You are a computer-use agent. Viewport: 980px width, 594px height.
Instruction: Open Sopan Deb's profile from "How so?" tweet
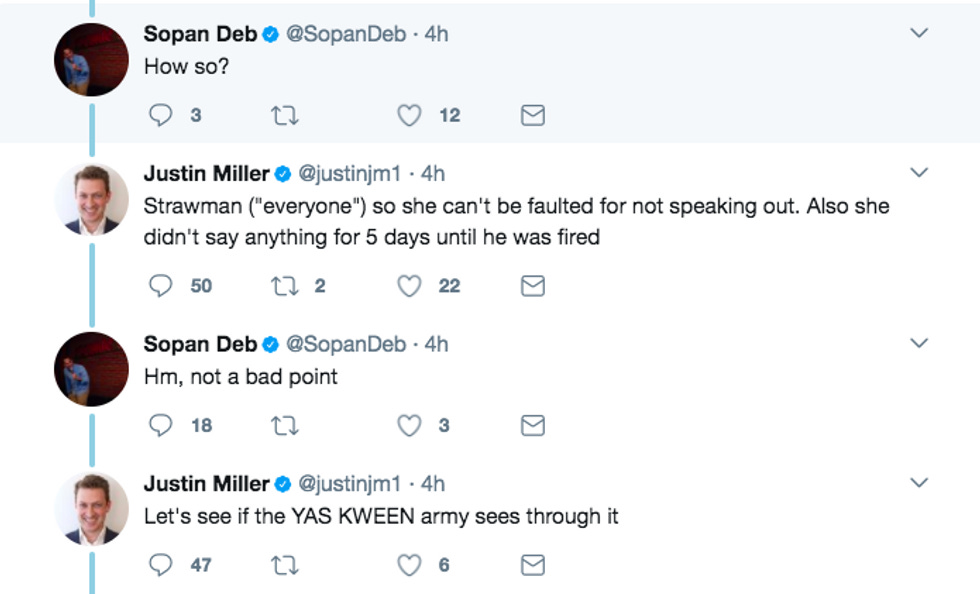[x=199, y=34]
